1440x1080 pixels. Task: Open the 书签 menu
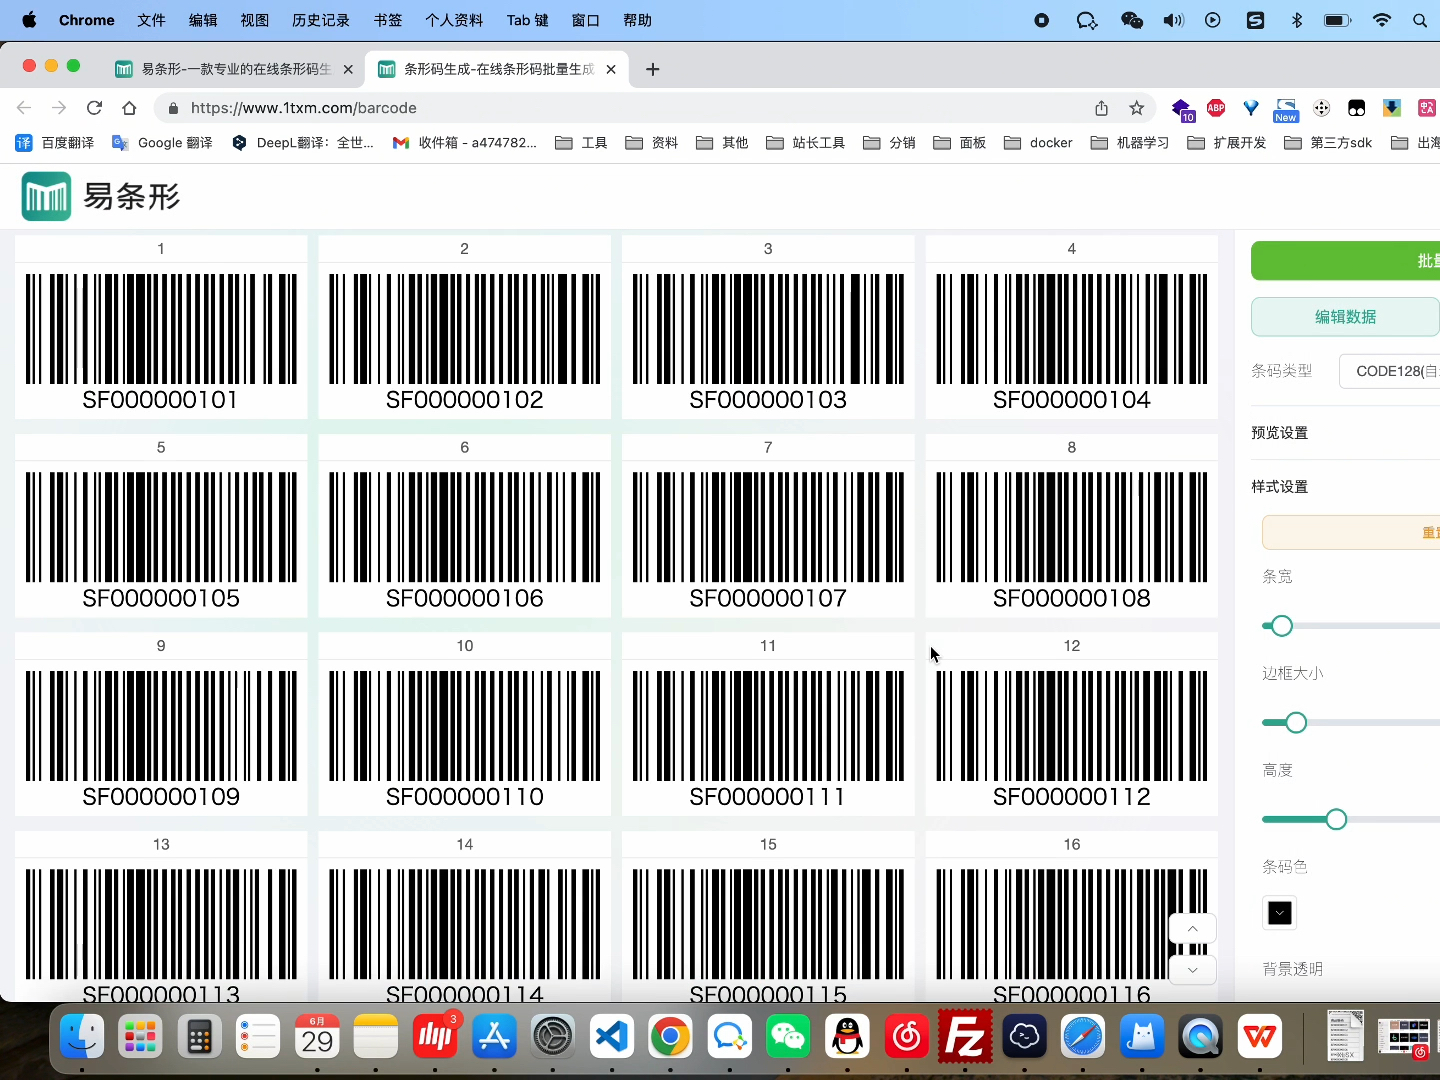click(387, 20)
